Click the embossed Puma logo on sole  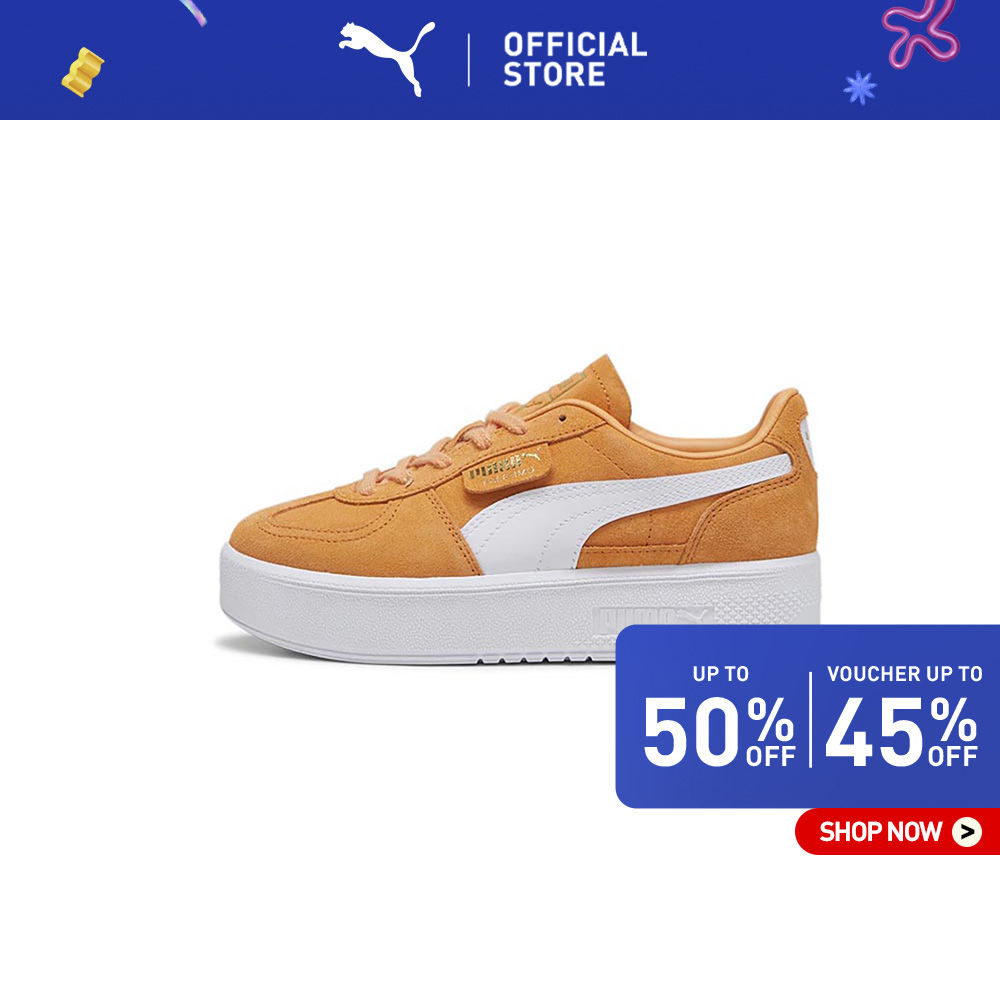[652, 619]
